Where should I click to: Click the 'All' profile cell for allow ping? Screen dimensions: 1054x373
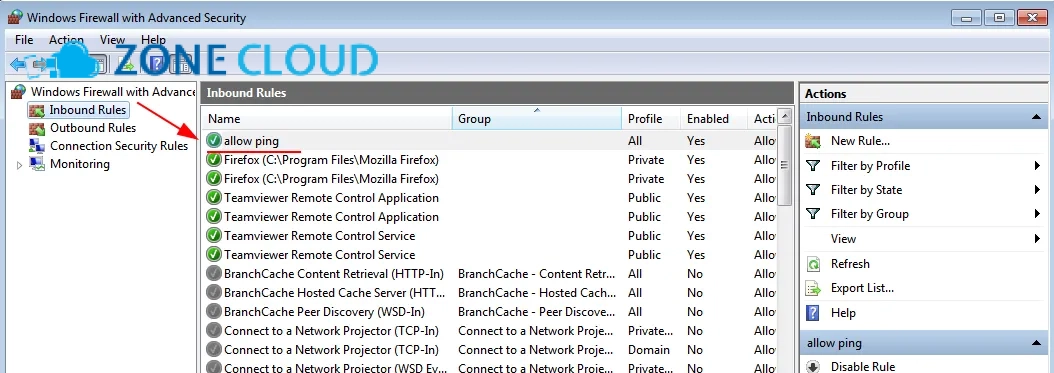click(635, 140)
